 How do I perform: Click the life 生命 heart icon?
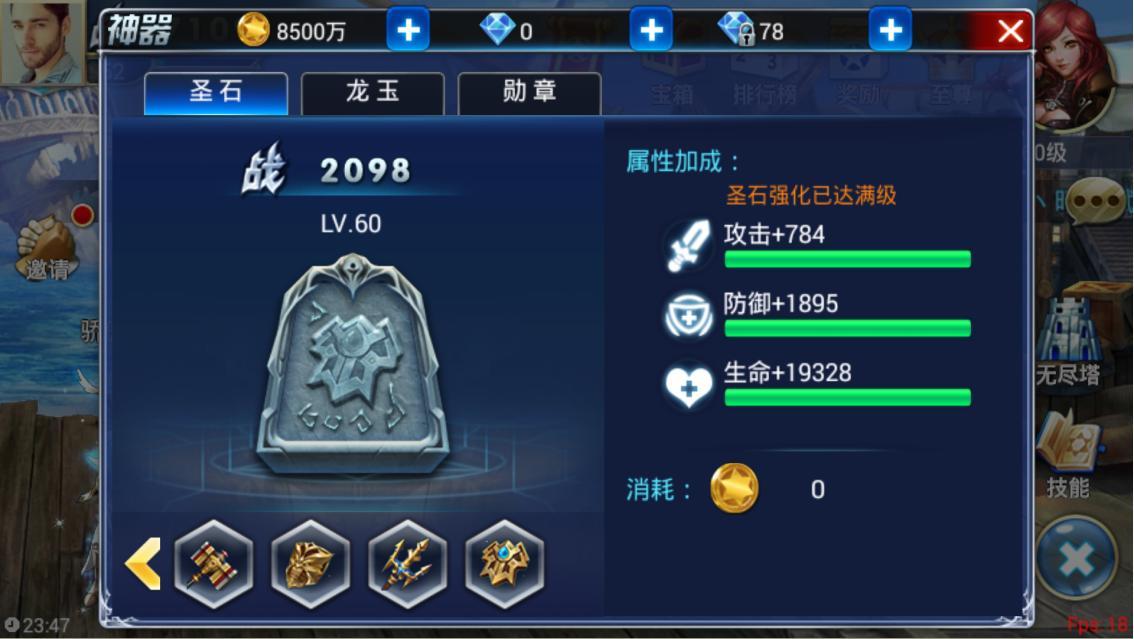pos(688,385)
